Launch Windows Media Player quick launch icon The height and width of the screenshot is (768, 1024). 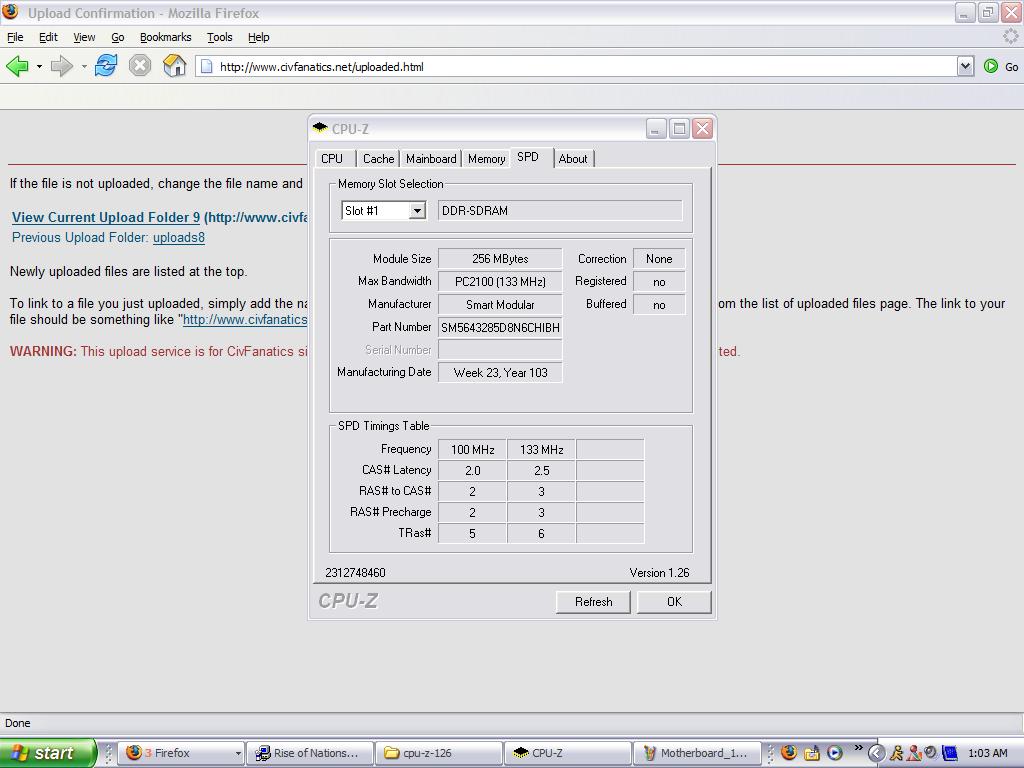pos(834,753)
